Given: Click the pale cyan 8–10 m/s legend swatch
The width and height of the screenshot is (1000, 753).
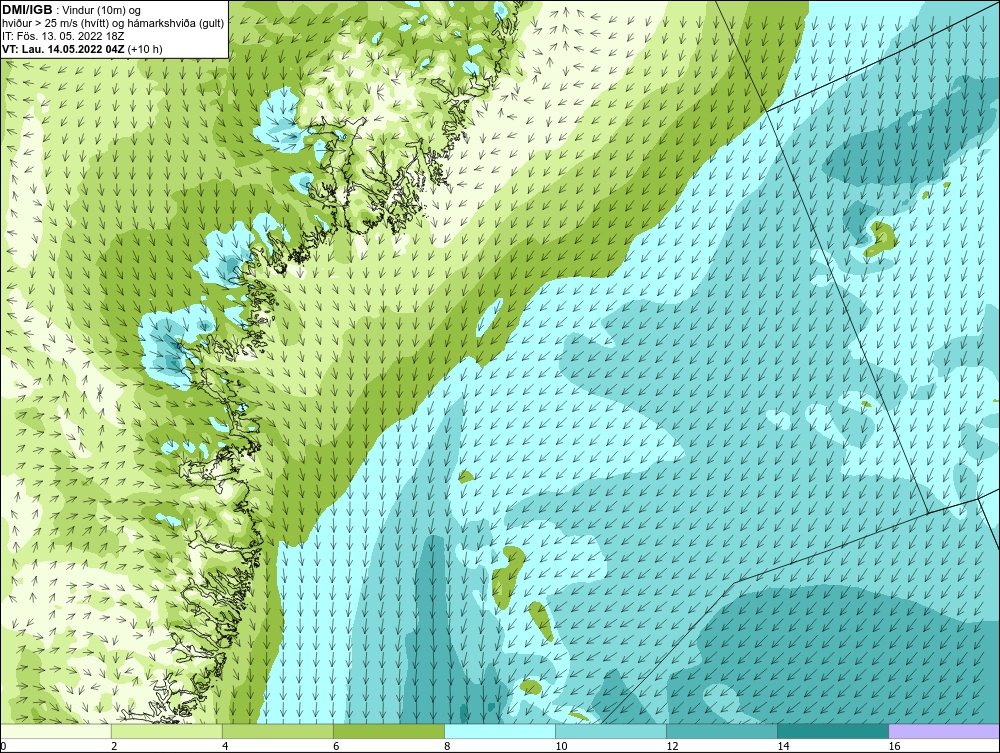Looking at the screenshot, I should pyautogui.click(x=499, y=731).
